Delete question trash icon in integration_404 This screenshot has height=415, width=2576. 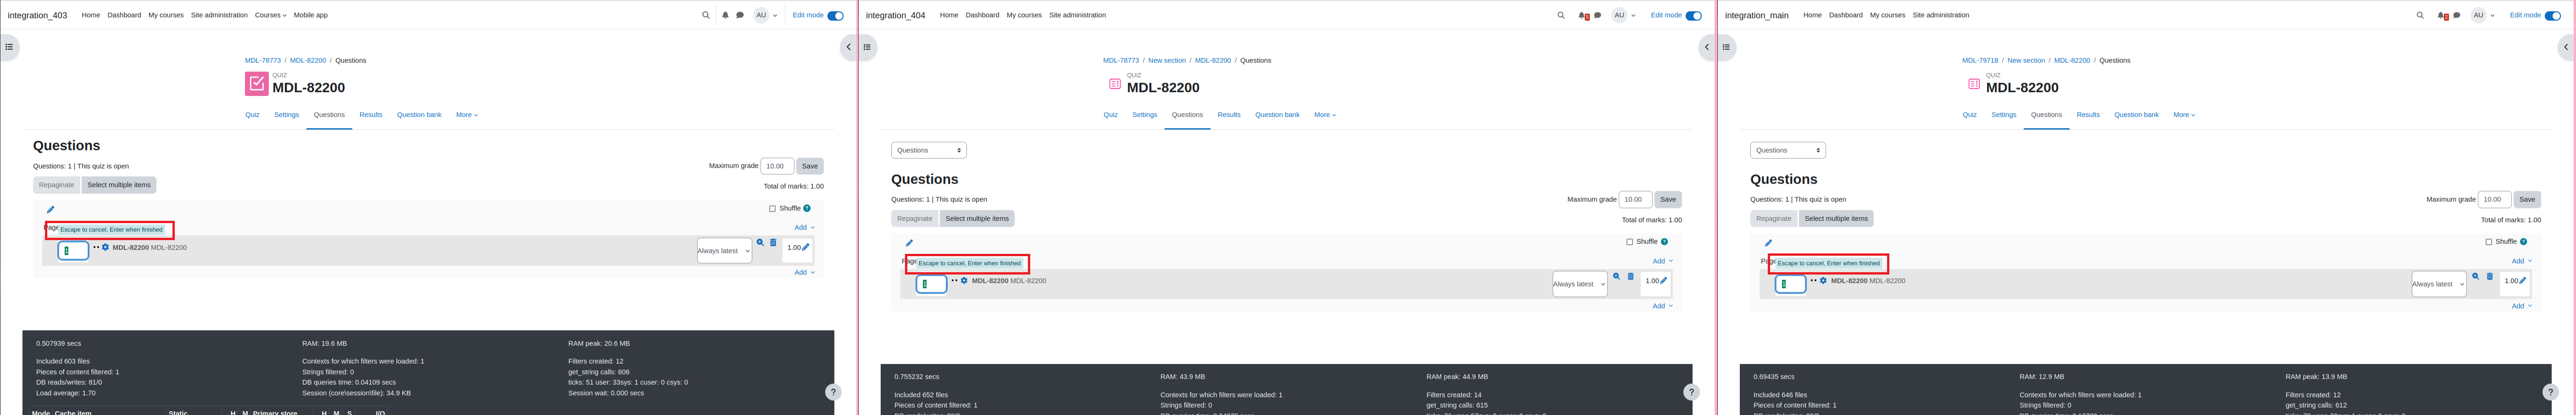coord(1630,277)
